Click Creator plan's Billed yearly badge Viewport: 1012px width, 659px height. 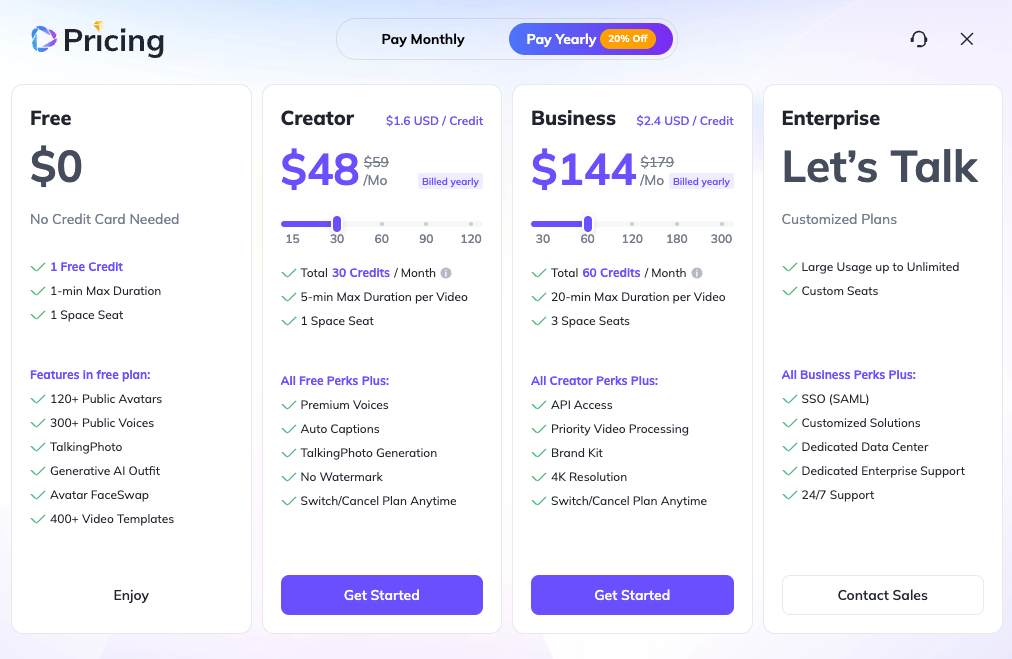pos(451,182)
